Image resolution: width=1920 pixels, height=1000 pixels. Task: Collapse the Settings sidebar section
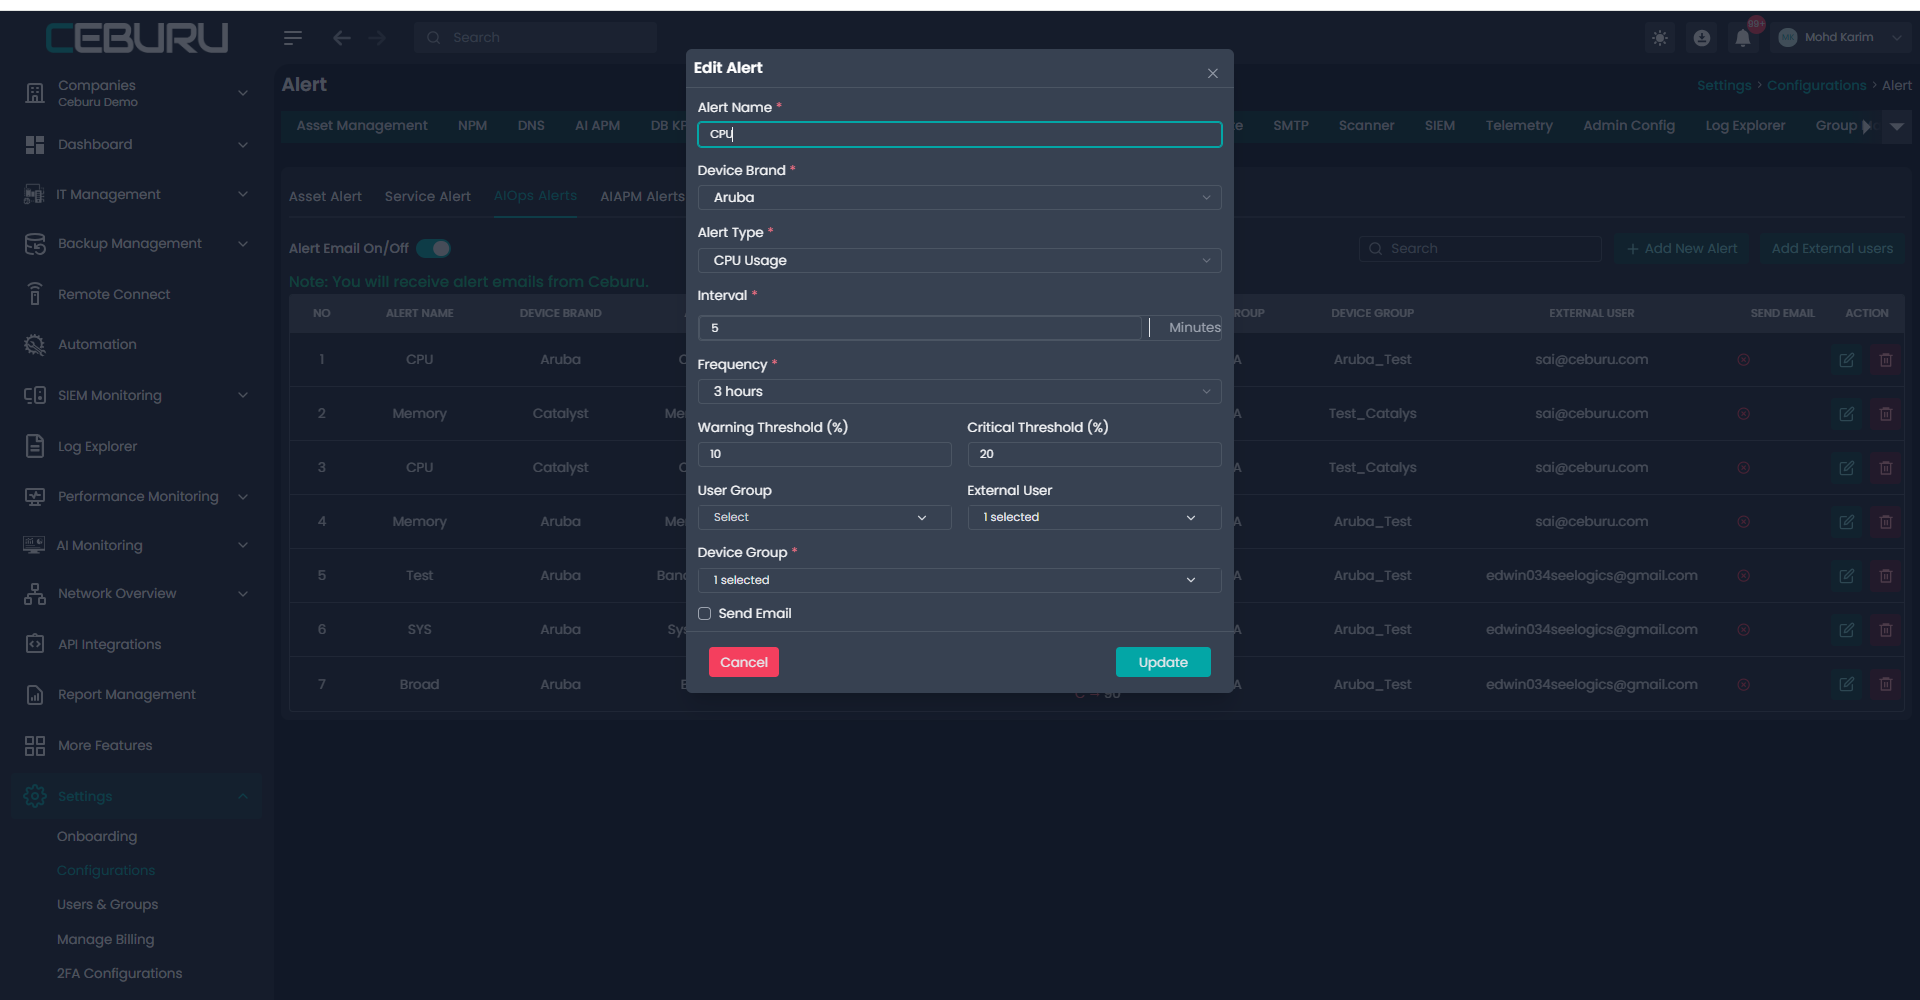click(x=137, y=797)
